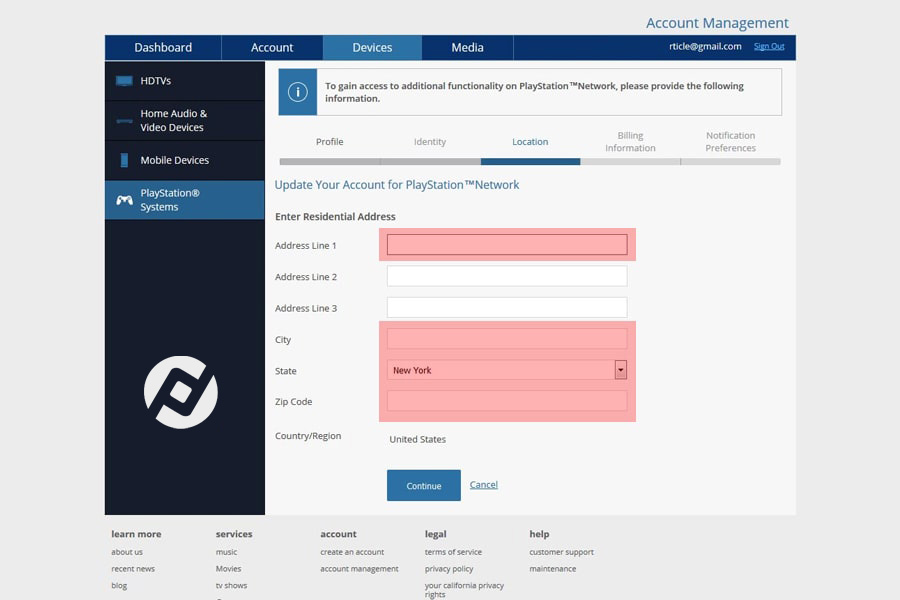Click the Cancel link
900x600 pixels.
coord(483,485)
